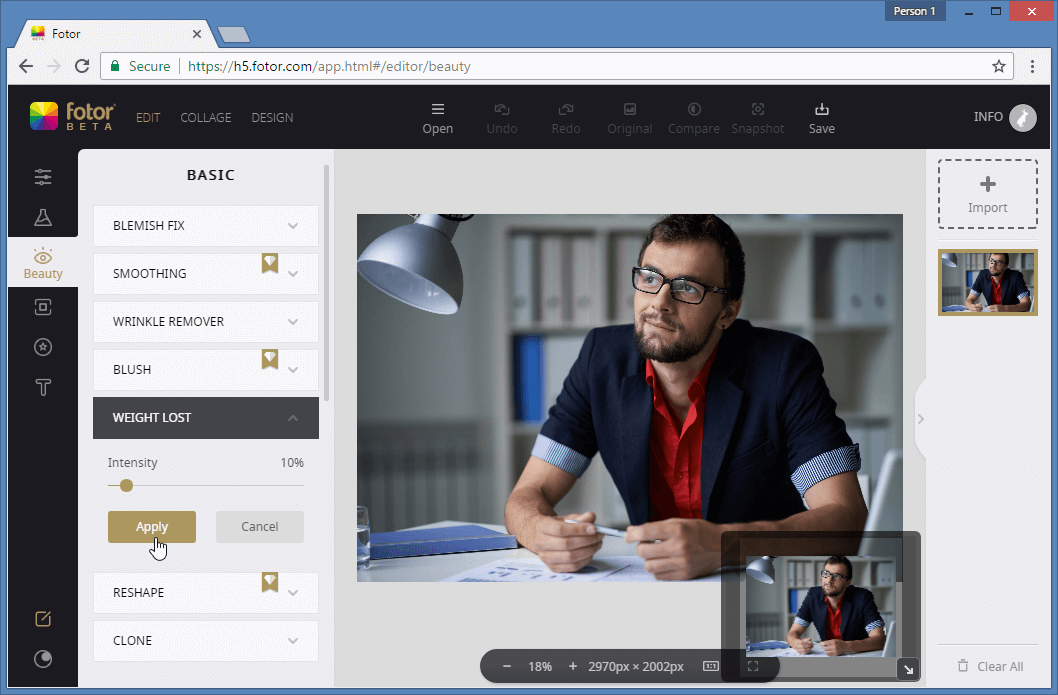Apply the weight lost effect

tap(151, 527)
